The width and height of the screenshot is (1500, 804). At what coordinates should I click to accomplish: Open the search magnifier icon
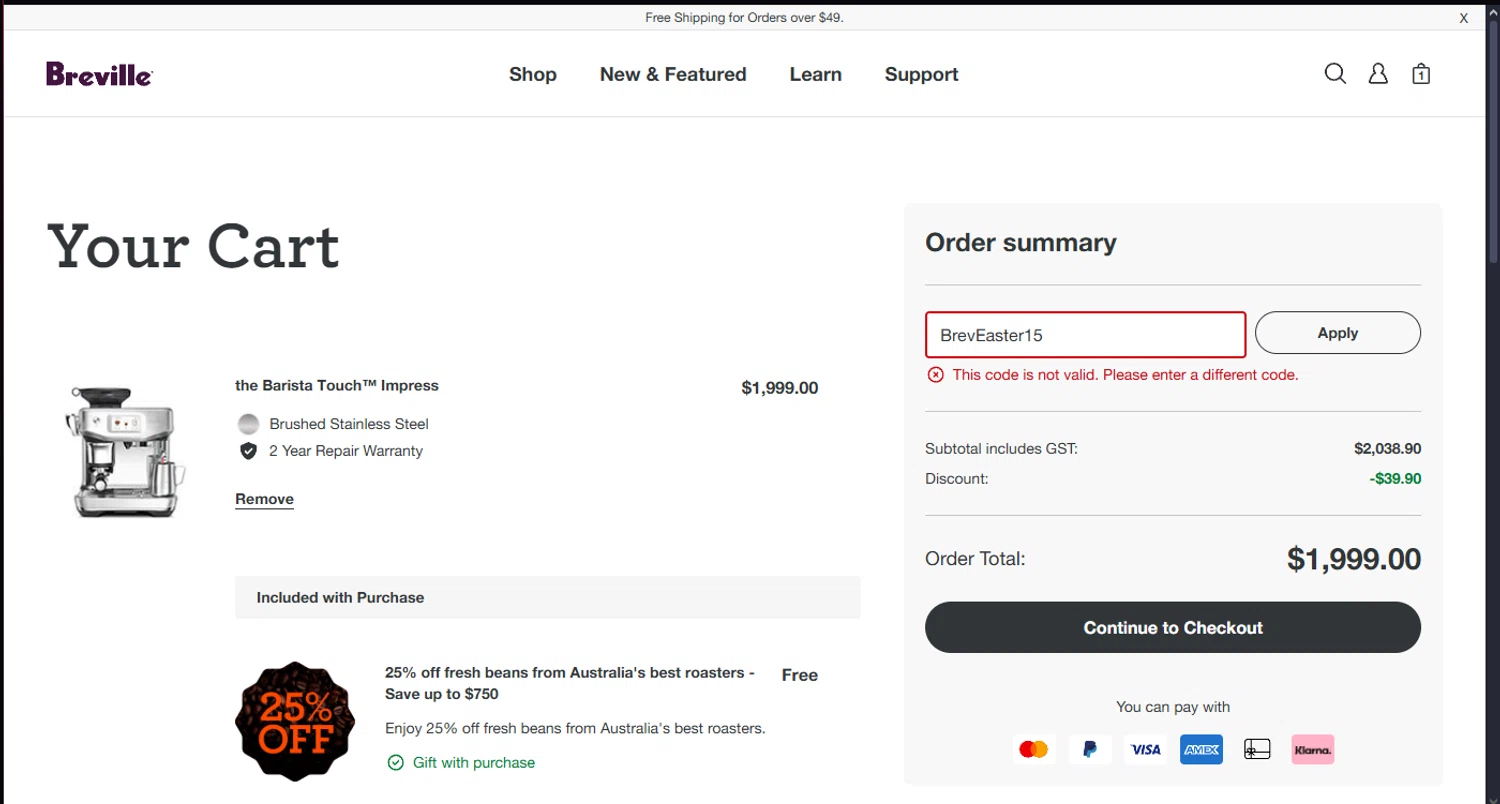point(1335,74)
